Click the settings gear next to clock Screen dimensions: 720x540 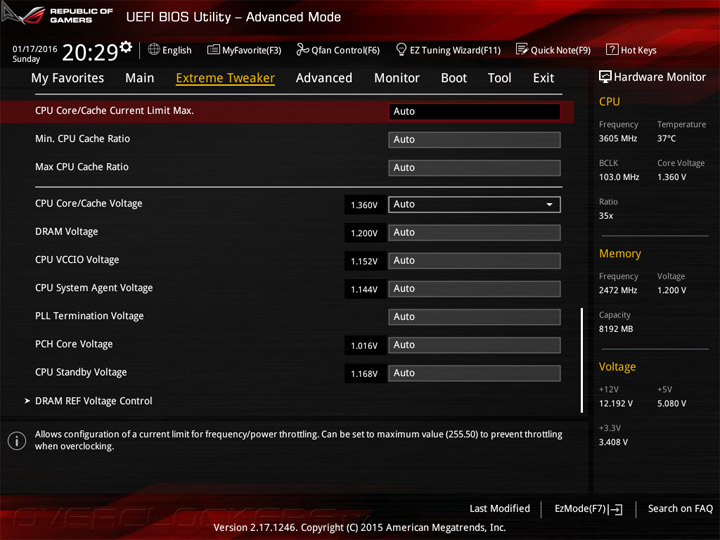[x=126, y=47]
